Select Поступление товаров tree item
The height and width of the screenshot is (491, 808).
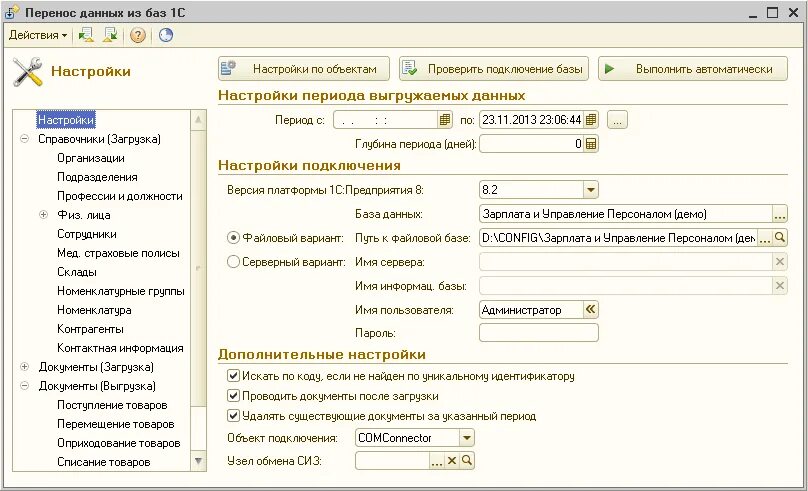tap(112, 404)
